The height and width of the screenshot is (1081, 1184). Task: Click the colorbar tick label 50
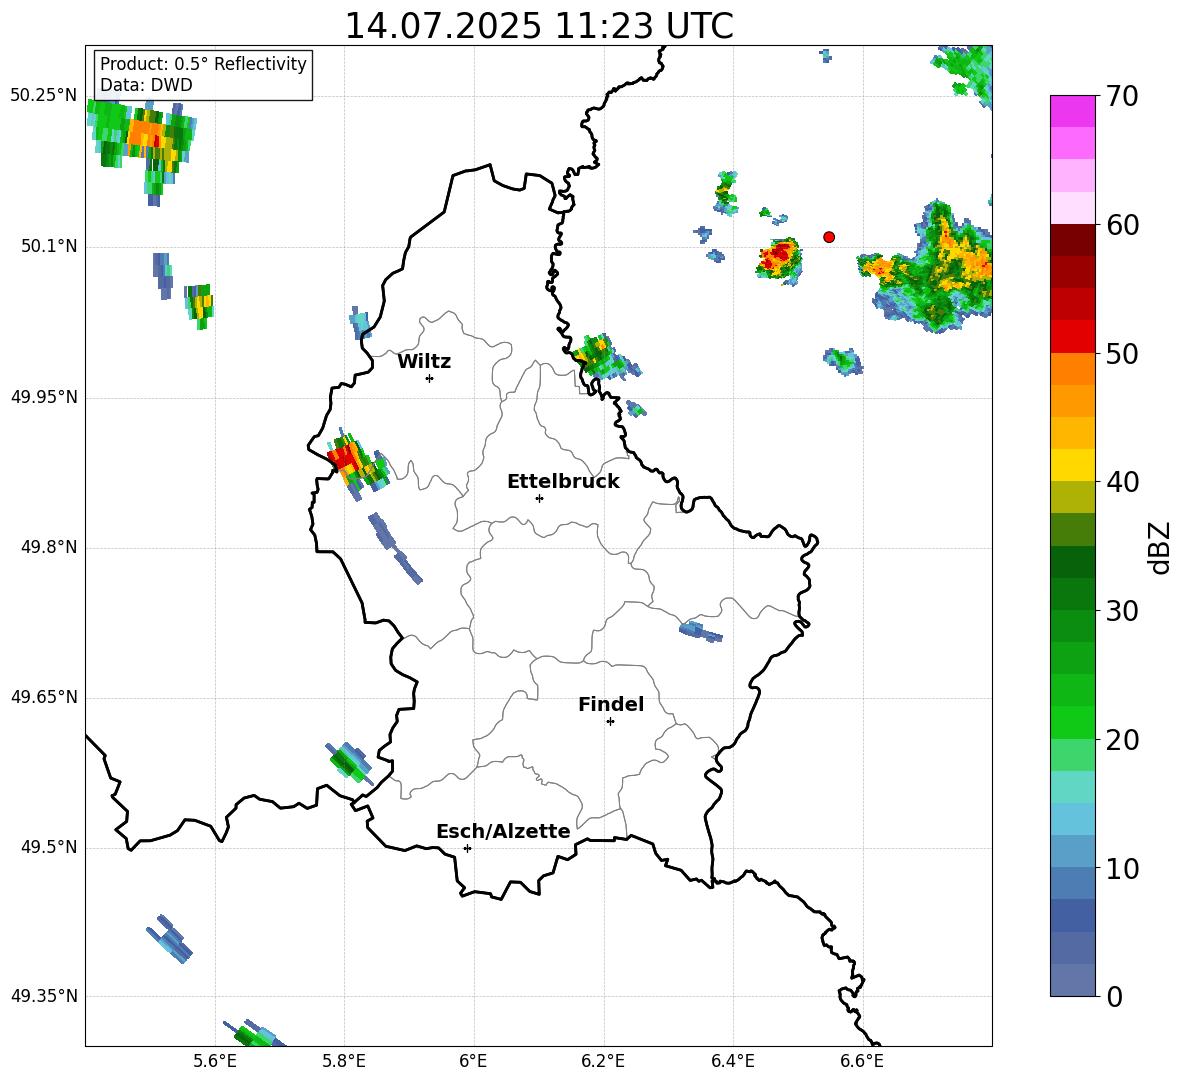pyautogui.click(x=1122, y=354)
